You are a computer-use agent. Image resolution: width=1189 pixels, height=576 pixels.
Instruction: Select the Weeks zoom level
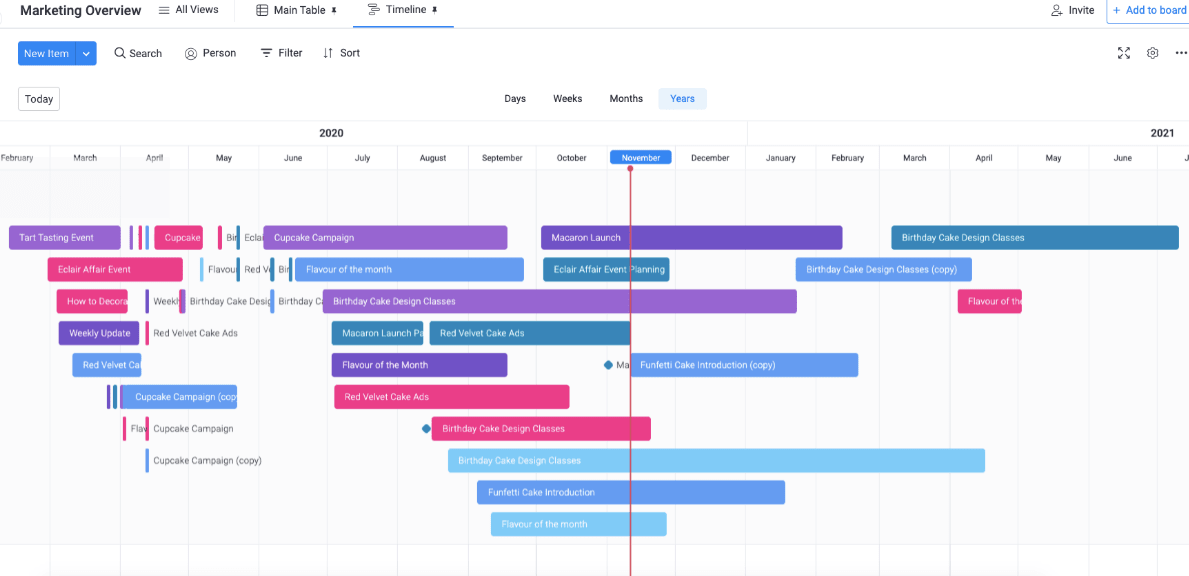(567, 99)
